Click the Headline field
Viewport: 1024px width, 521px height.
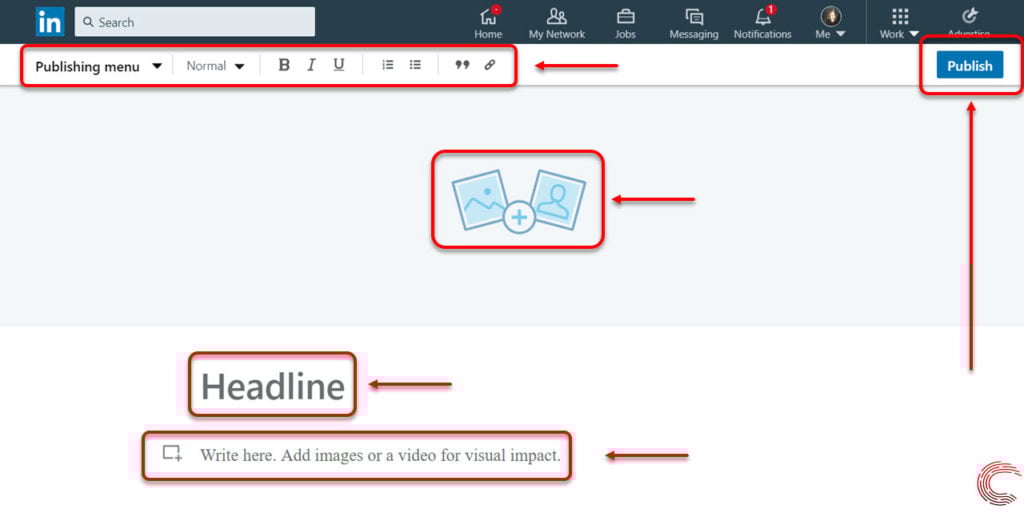[x=272, y=386]
